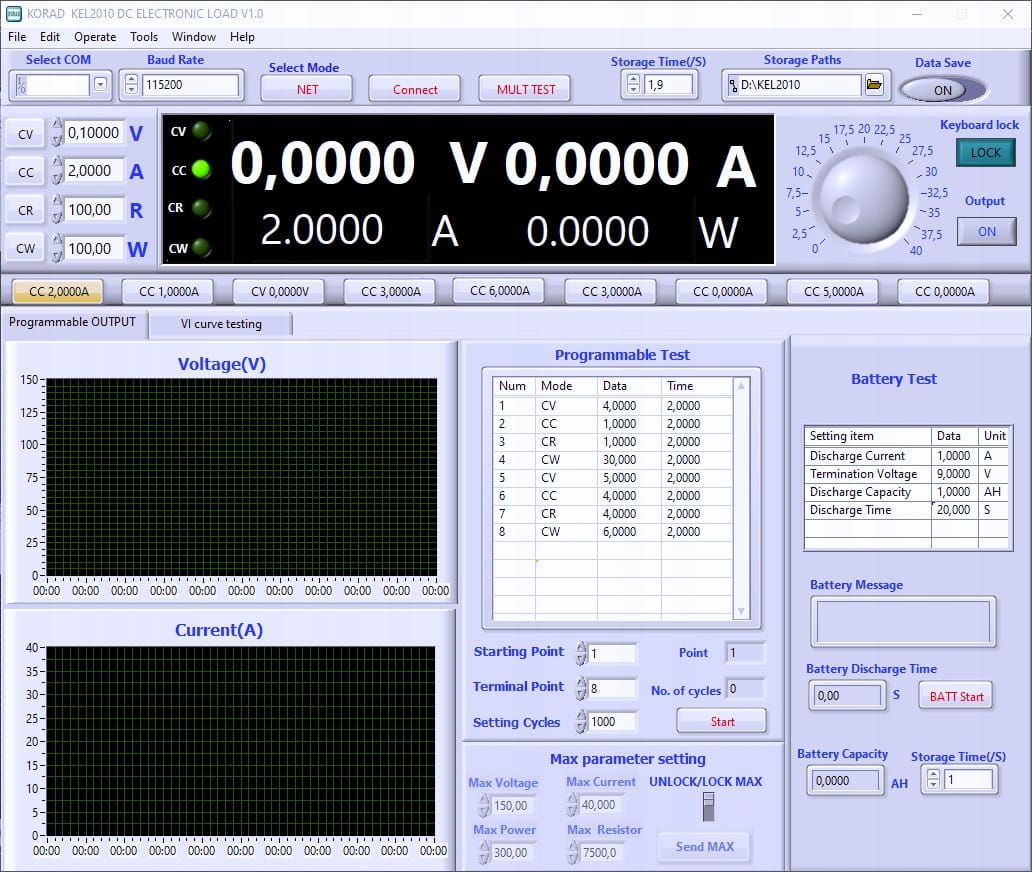Click the Programmable Test table scroll down arrow
This screenshot has height=872, width=1032.
[741, 611]
